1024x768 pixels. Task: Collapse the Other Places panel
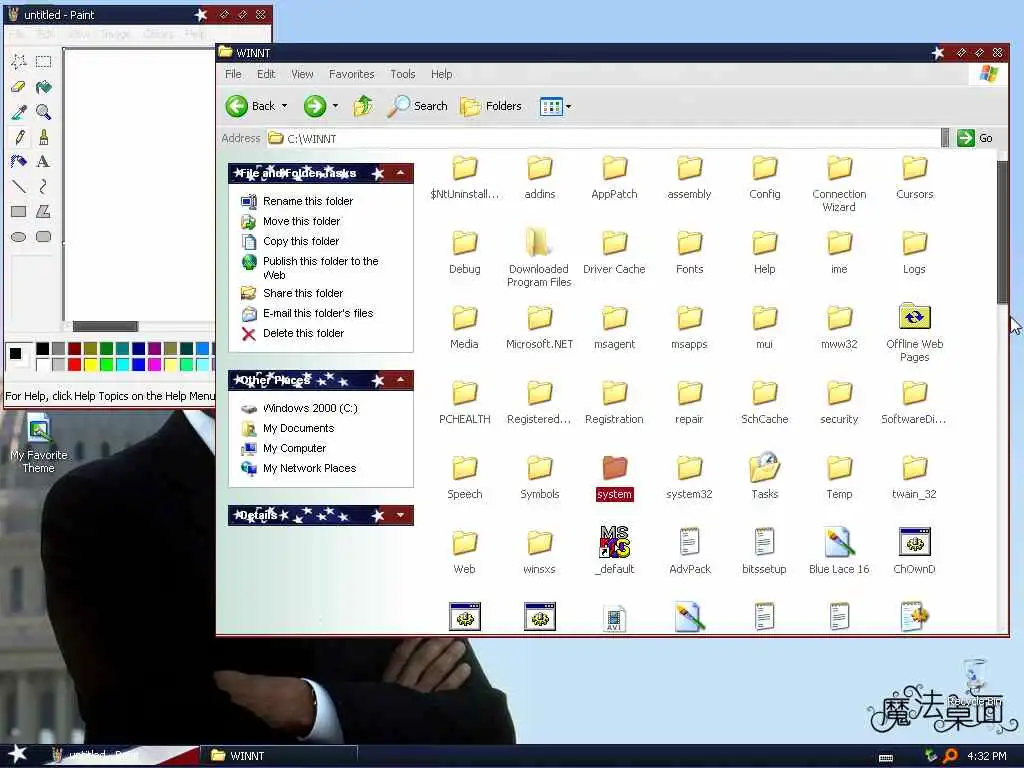point(401,380)
